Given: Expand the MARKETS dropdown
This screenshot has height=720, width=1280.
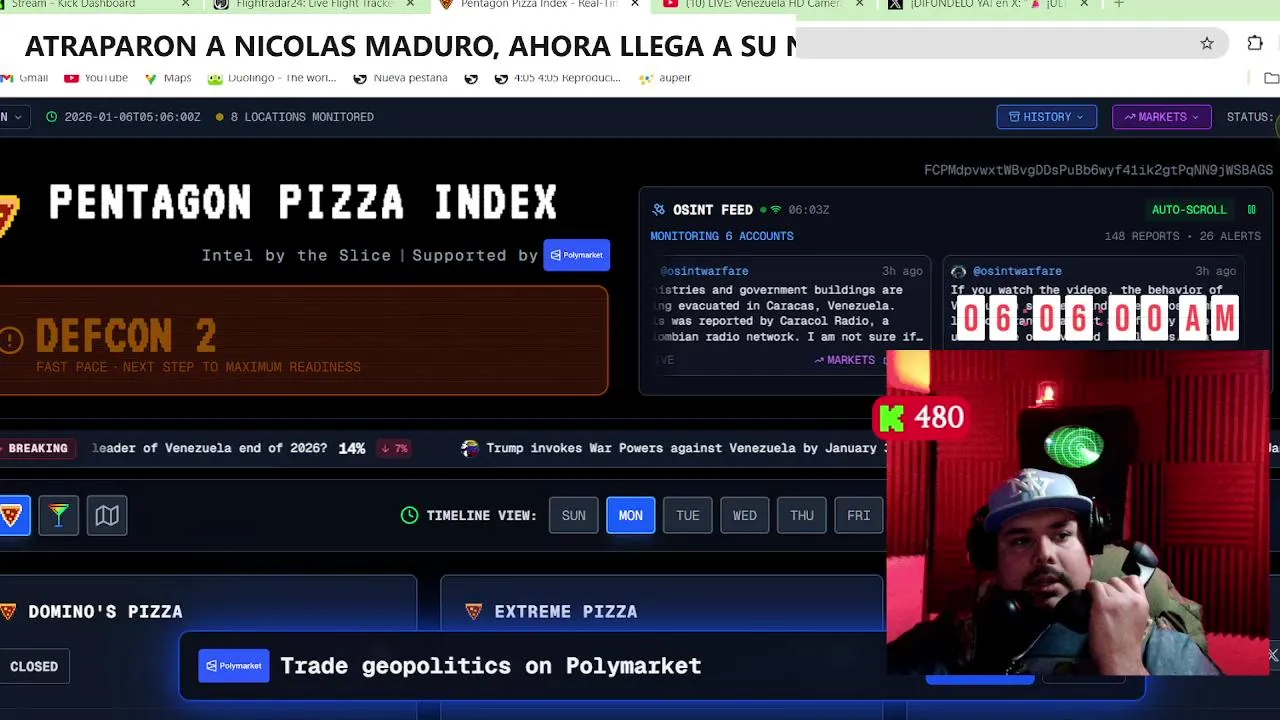Looking at the screenshot, I should [1161, 117].
